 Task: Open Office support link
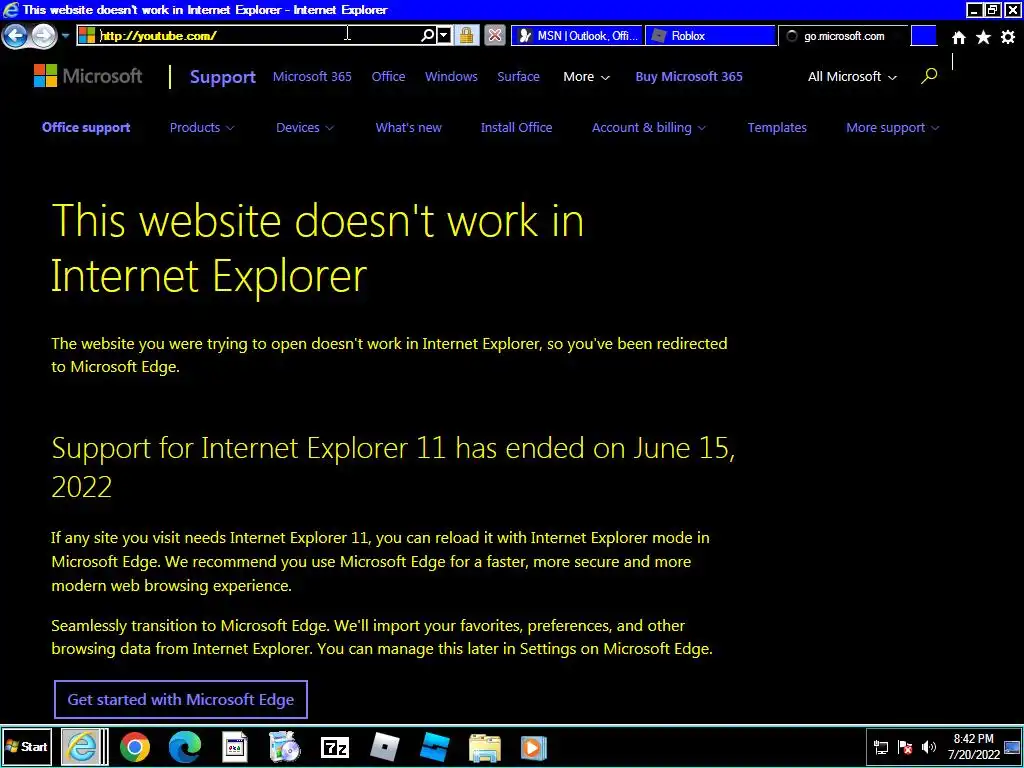(86, 127)
